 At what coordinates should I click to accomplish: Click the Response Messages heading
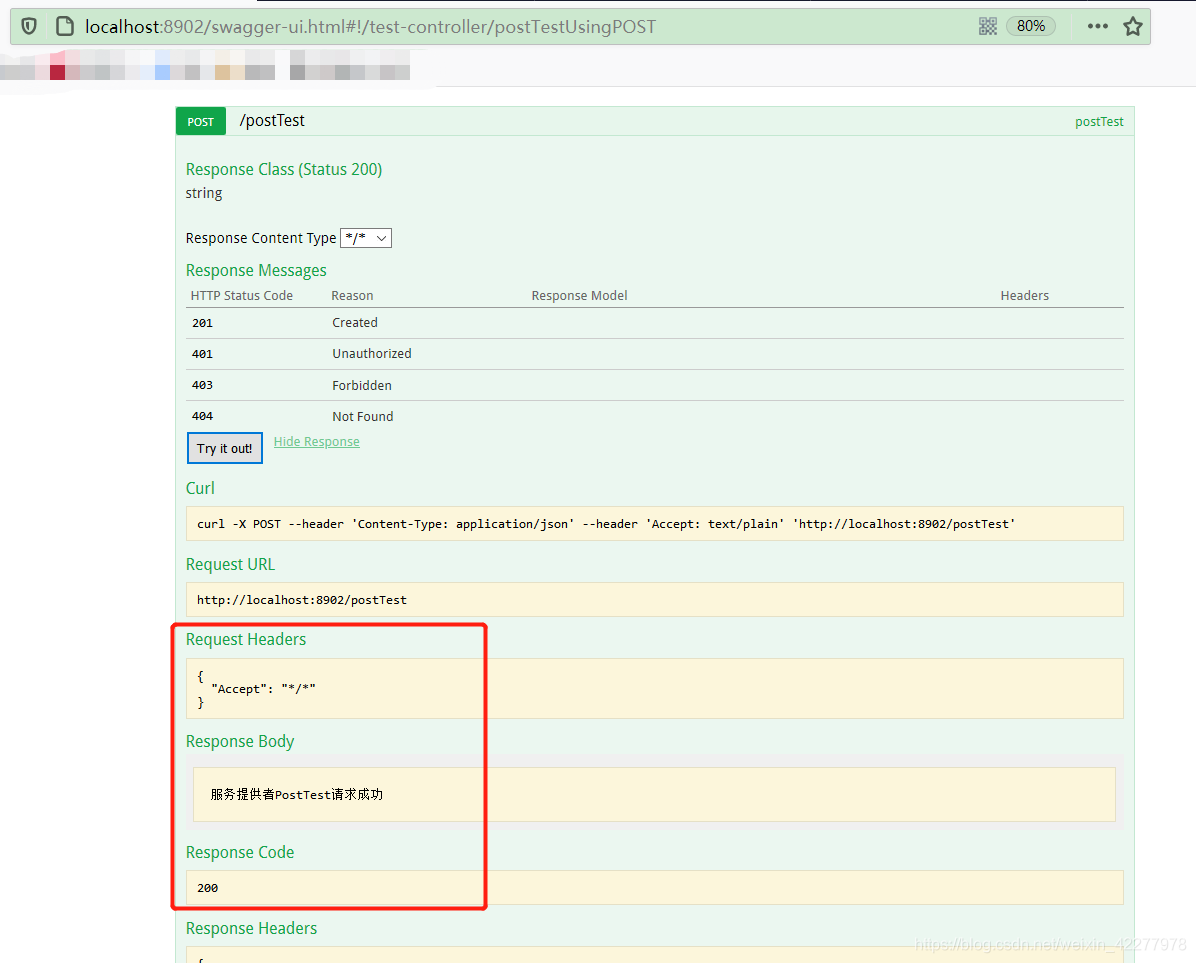click(256, 271)
